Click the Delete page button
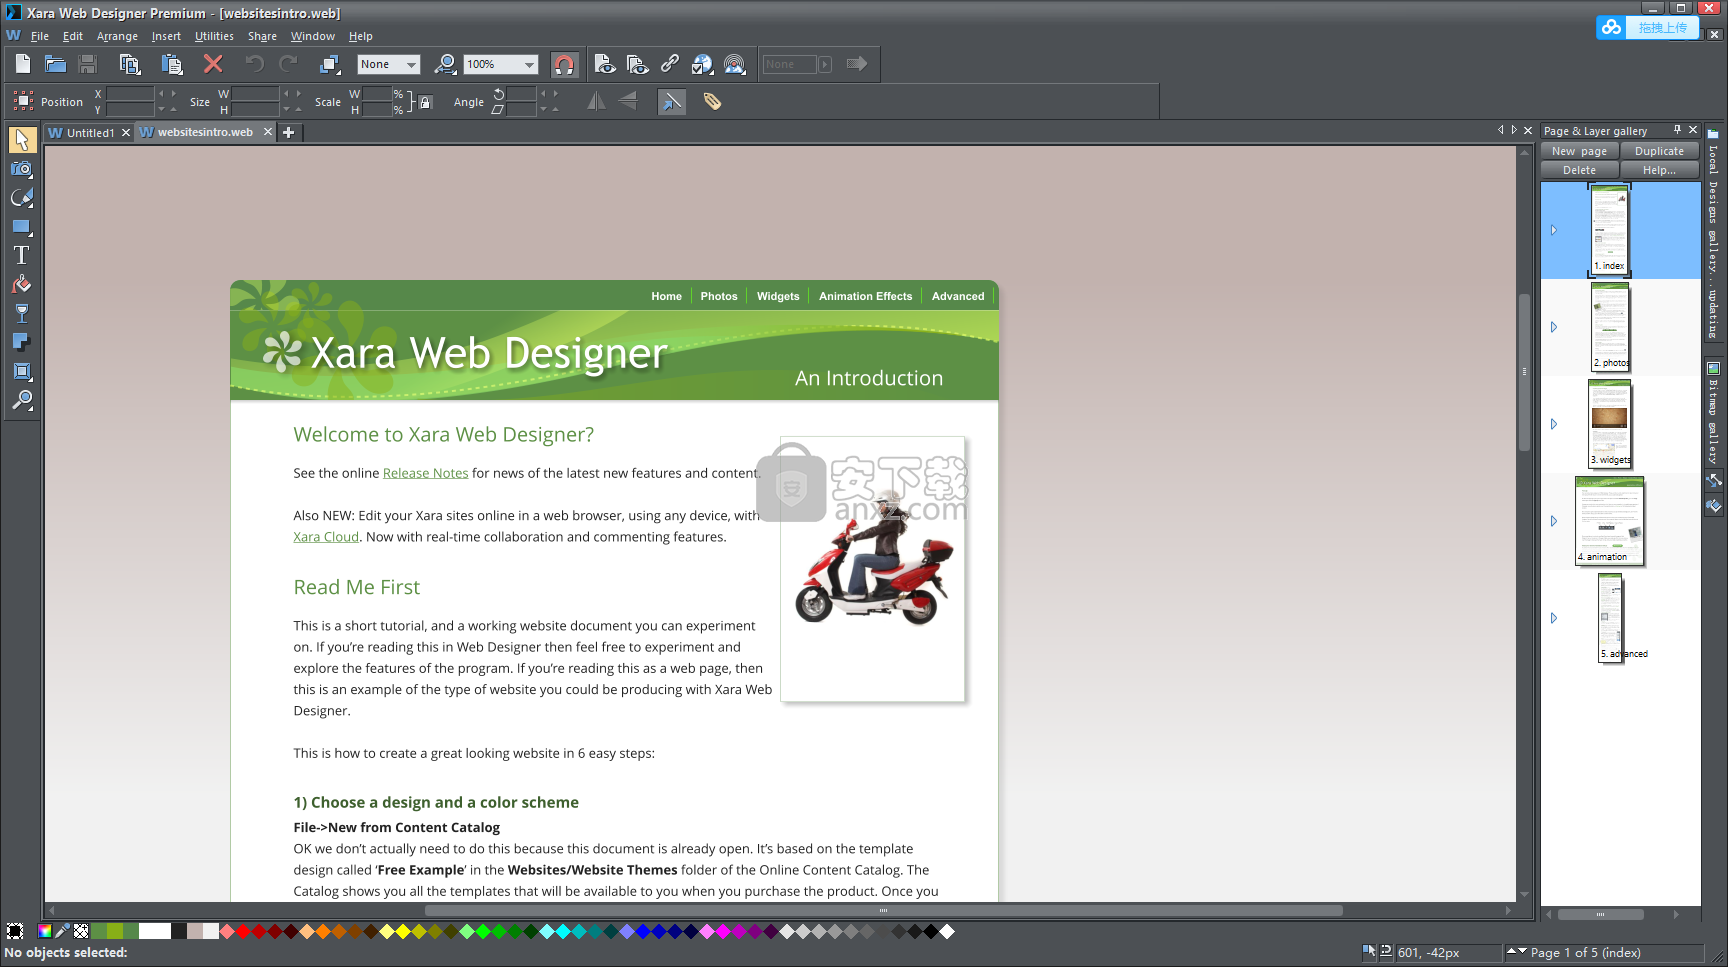 tap(1580, 170)
